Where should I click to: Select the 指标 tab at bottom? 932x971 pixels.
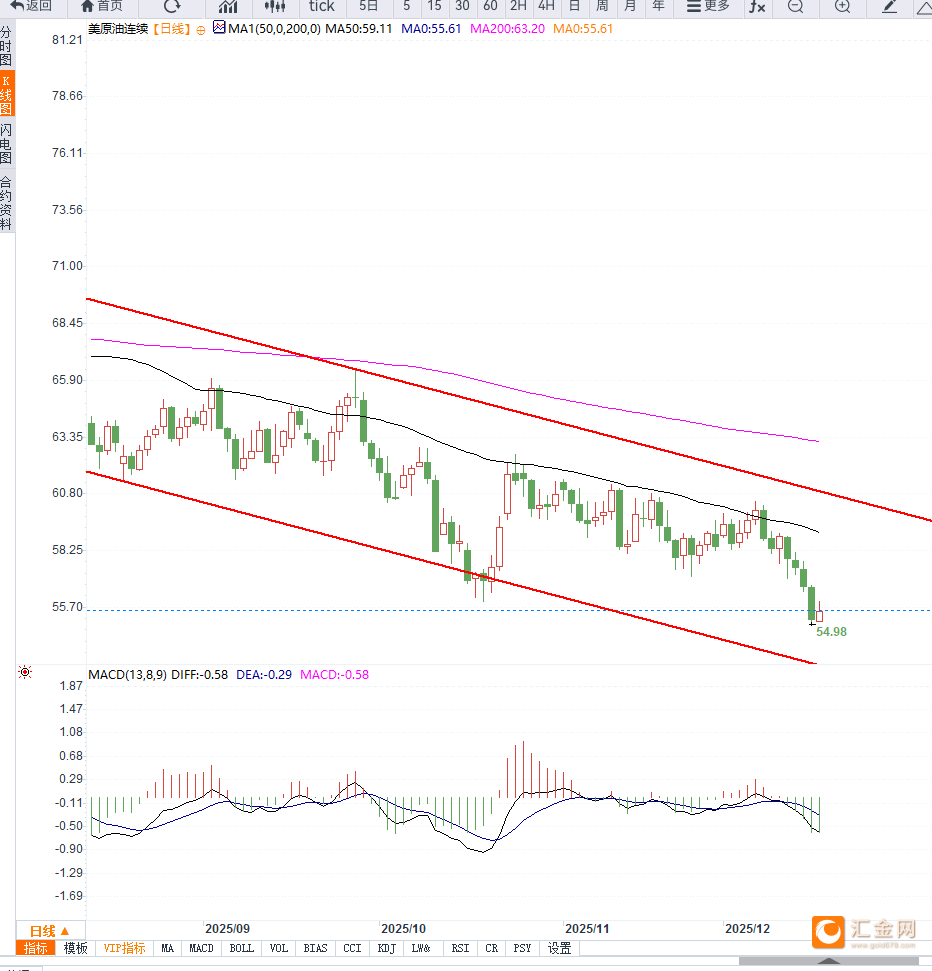click(x=35, y=948)
